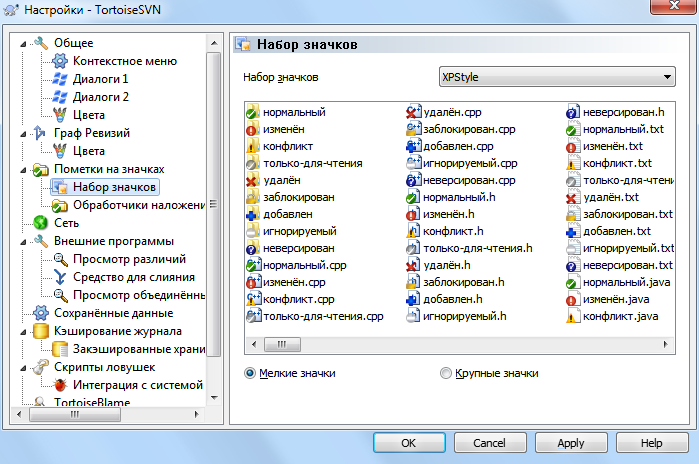Click the icon for удалён.cpp

pyautogui.click(x=413, y=112)
